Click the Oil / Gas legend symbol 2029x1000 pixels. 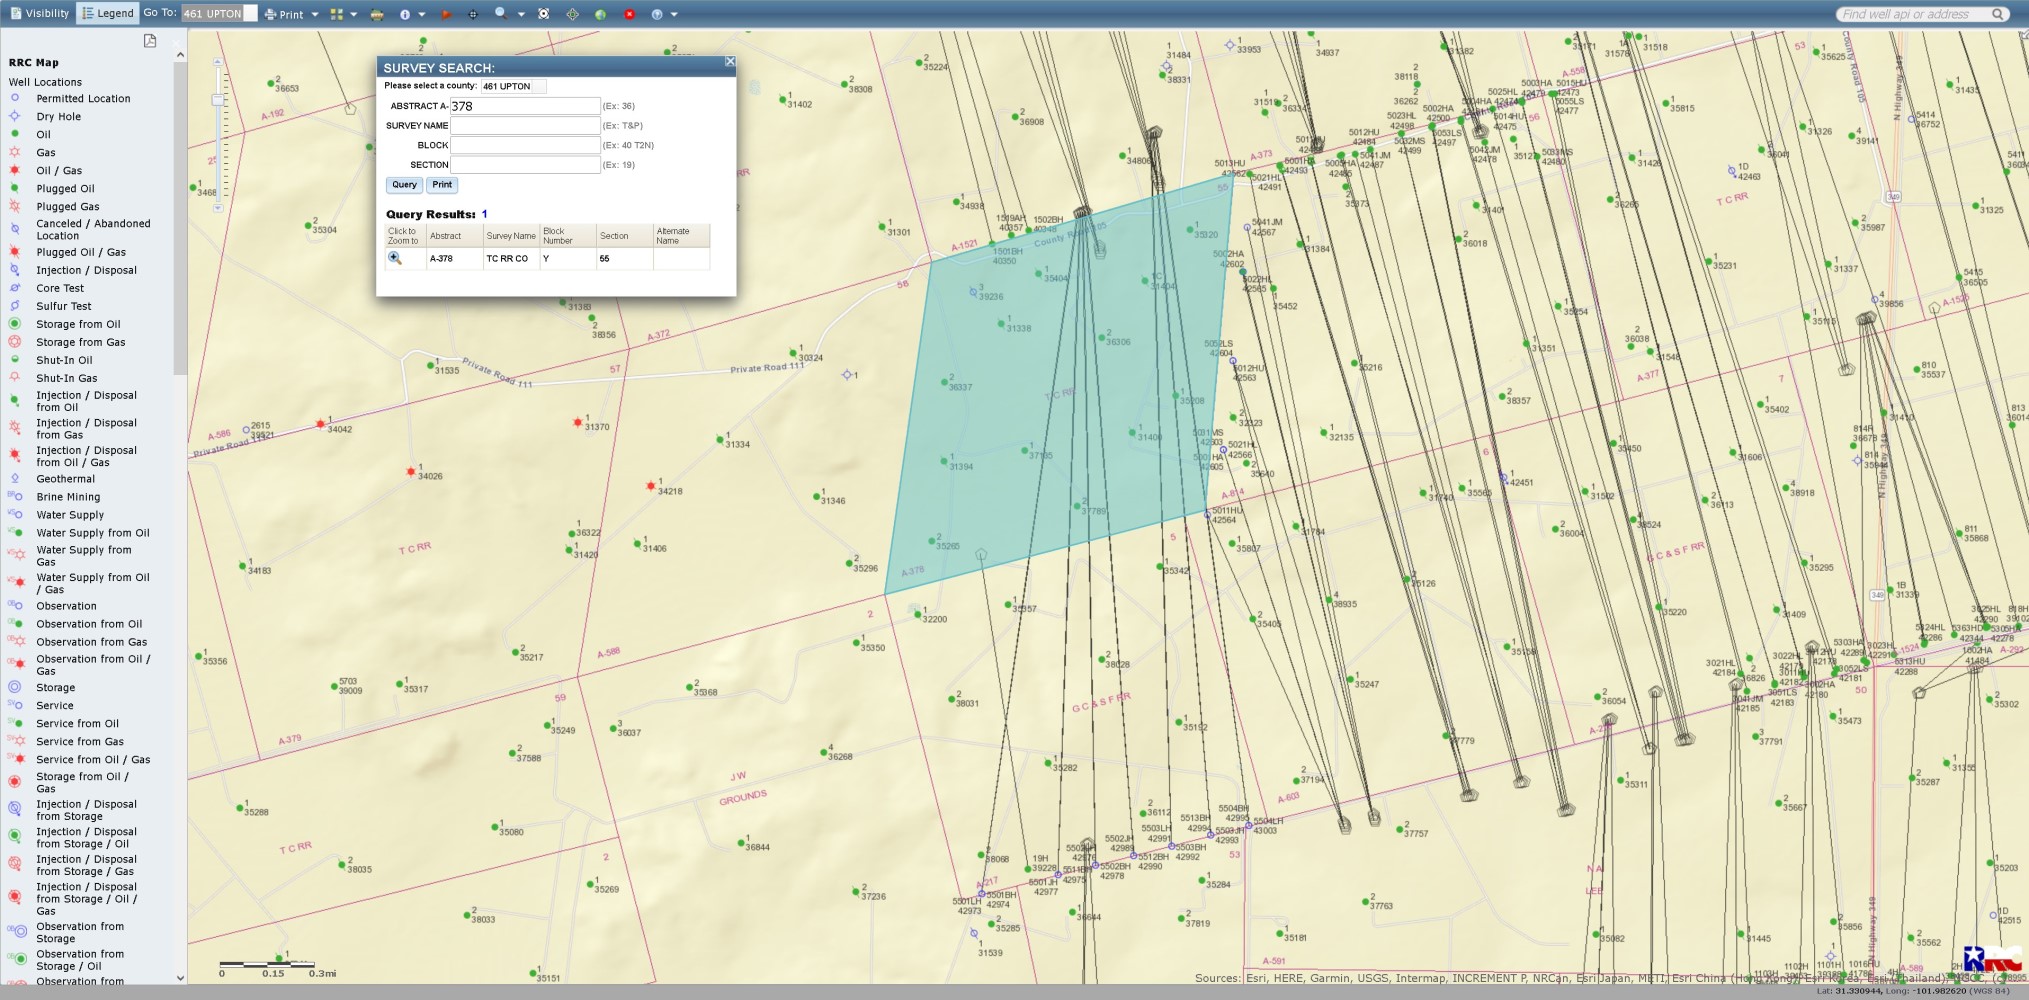[x=15, y=170]
